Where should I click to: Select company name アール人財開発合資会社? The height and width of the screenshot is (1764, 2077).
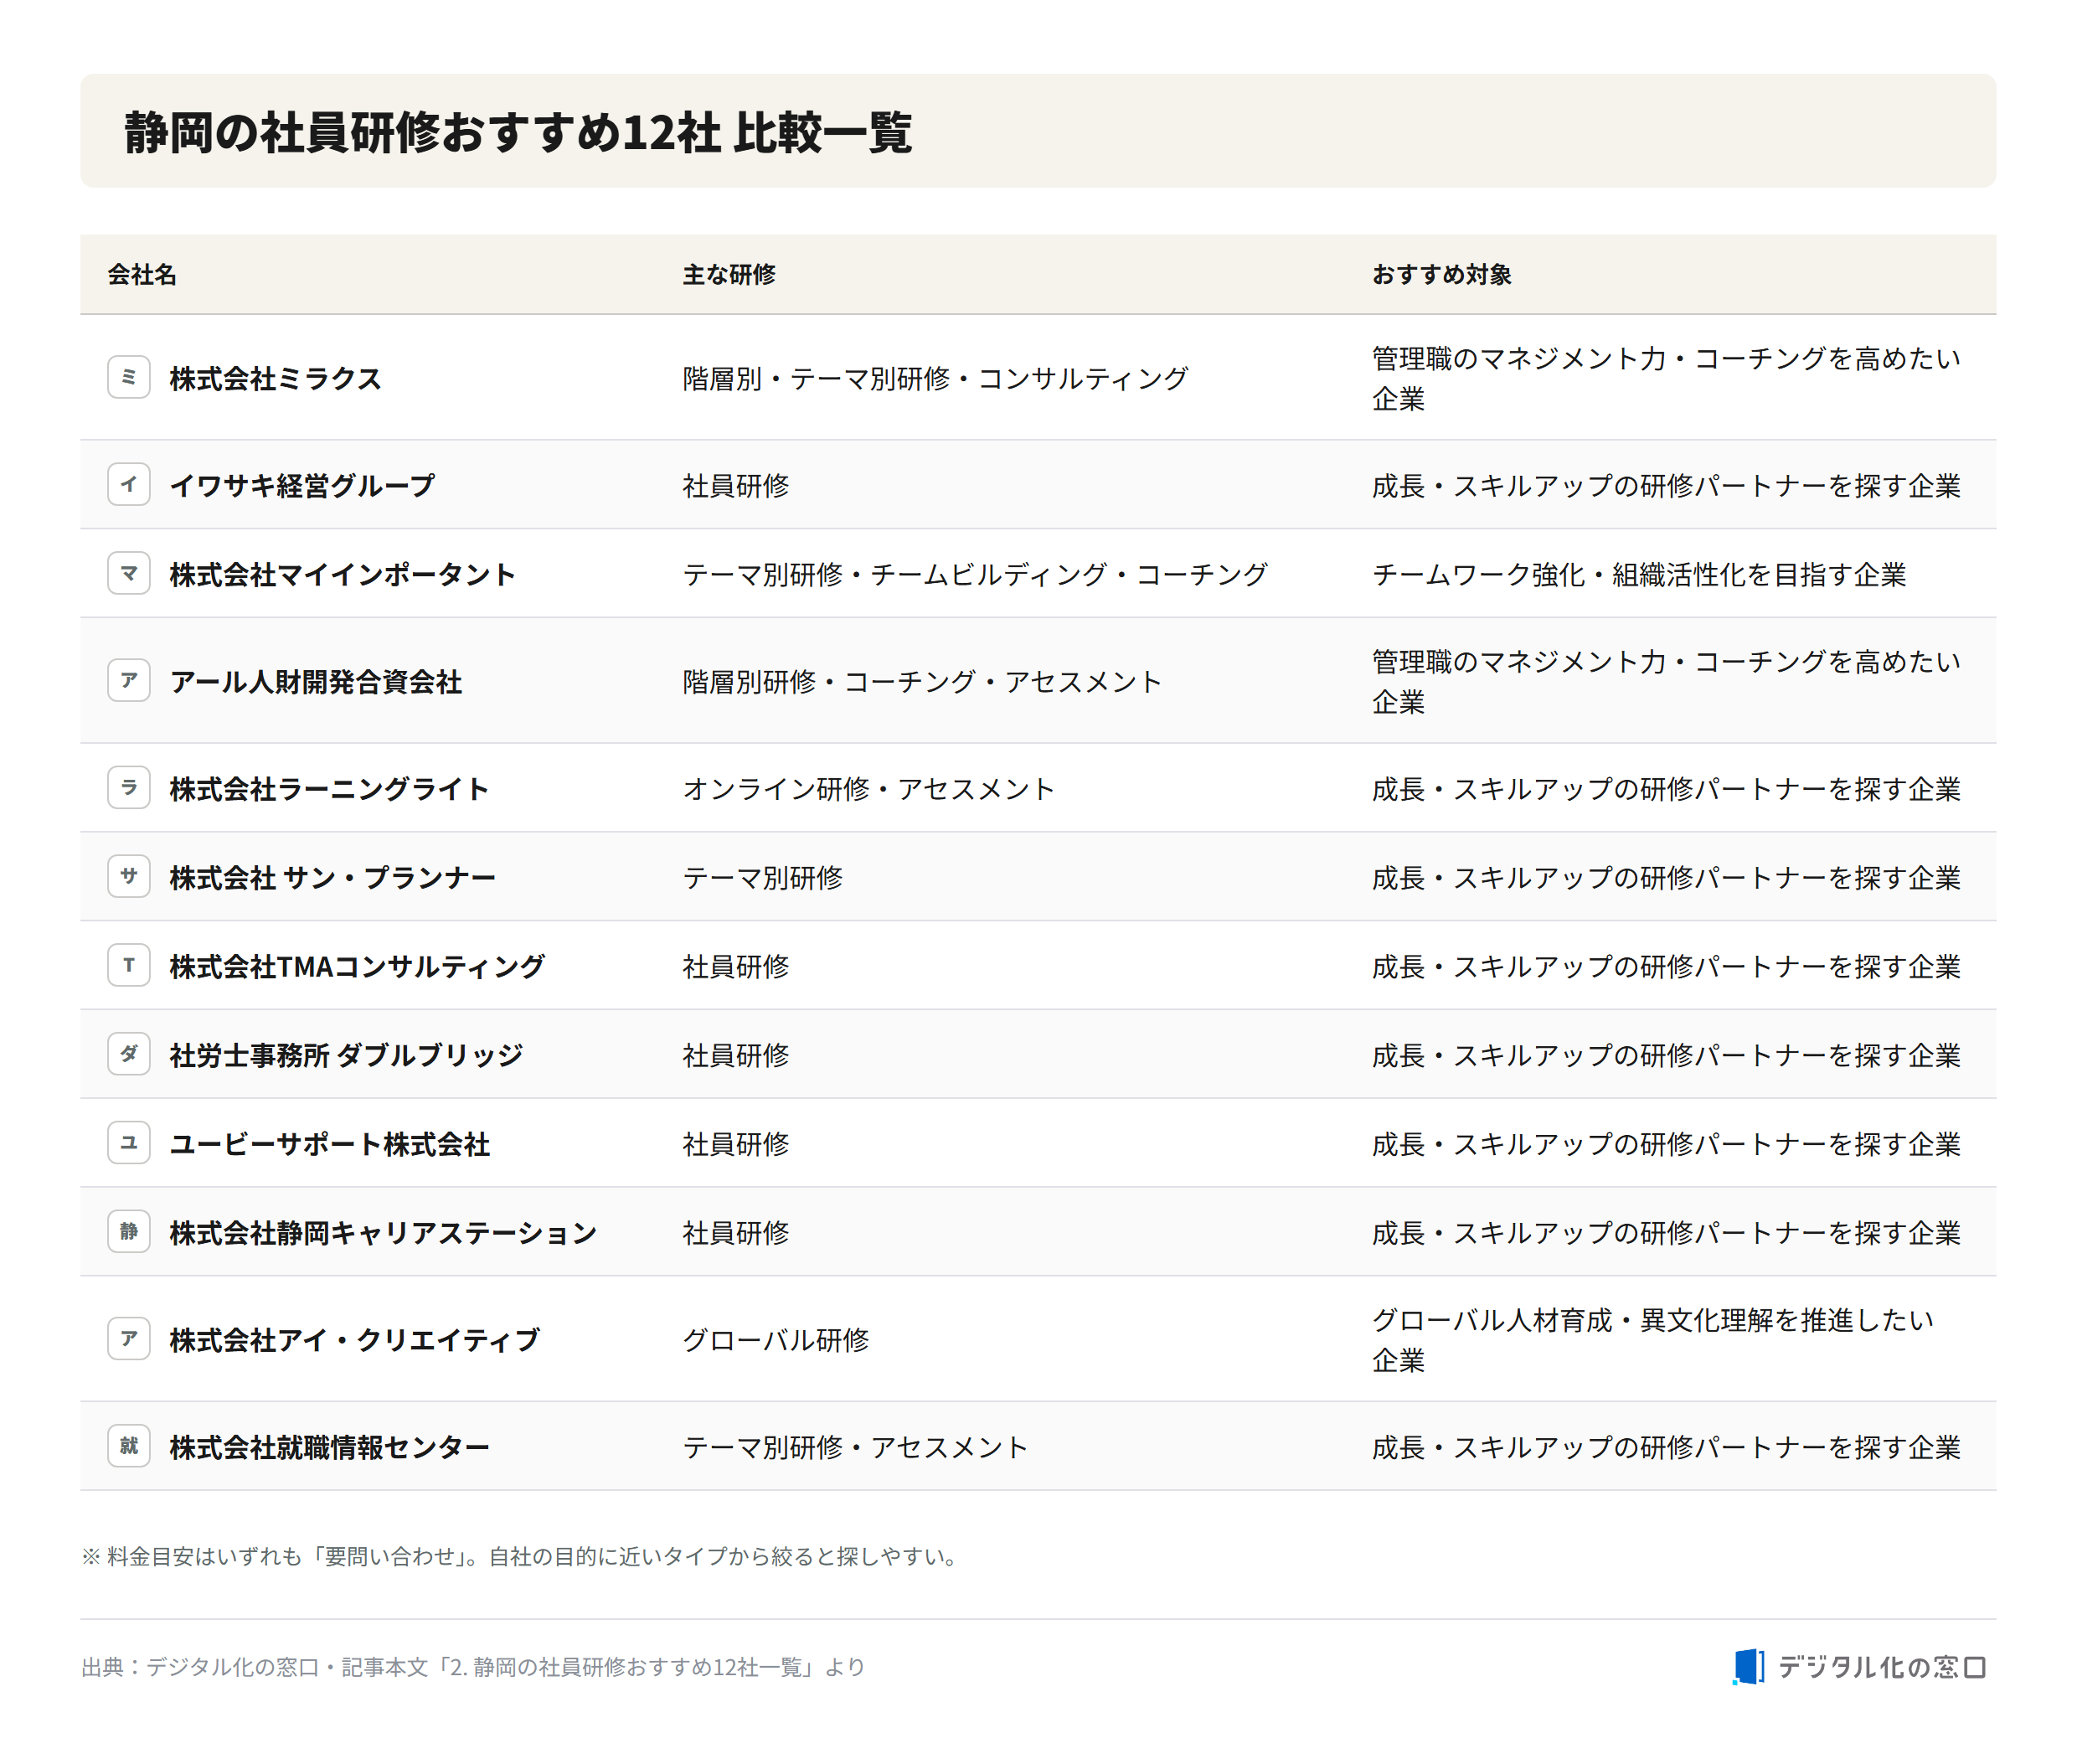click(316, 681)
